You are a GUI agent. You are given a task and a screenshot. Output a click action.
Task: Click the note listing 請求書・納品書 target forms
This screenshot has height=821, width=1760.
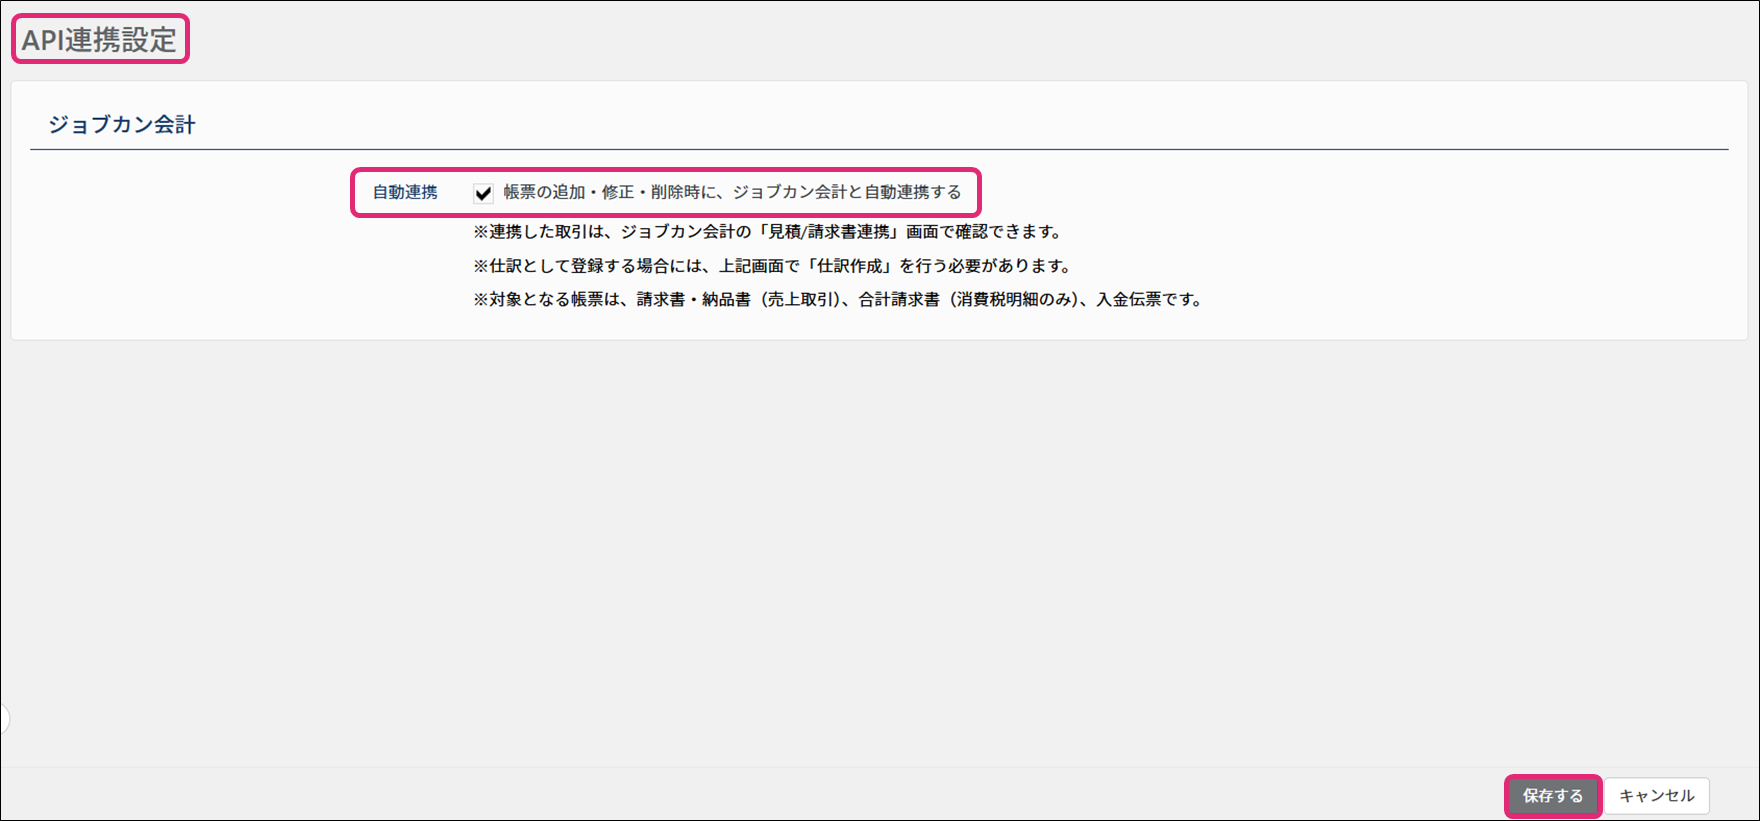838,300
